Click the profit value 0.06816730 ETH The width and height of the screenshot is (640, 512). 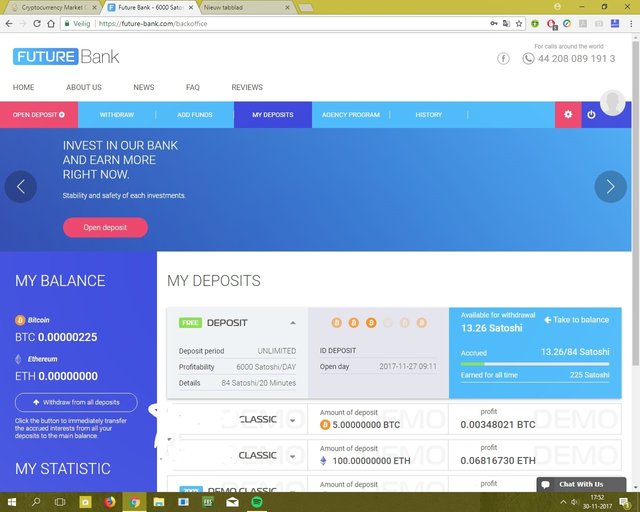(x=498, y=461)
